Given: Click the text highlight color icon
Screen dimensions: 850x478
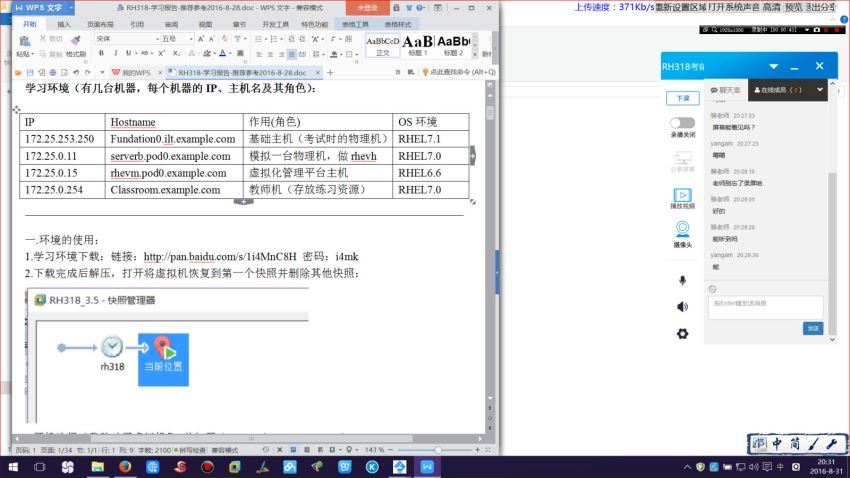Looking at the screenshot, I should pos(207,53).
